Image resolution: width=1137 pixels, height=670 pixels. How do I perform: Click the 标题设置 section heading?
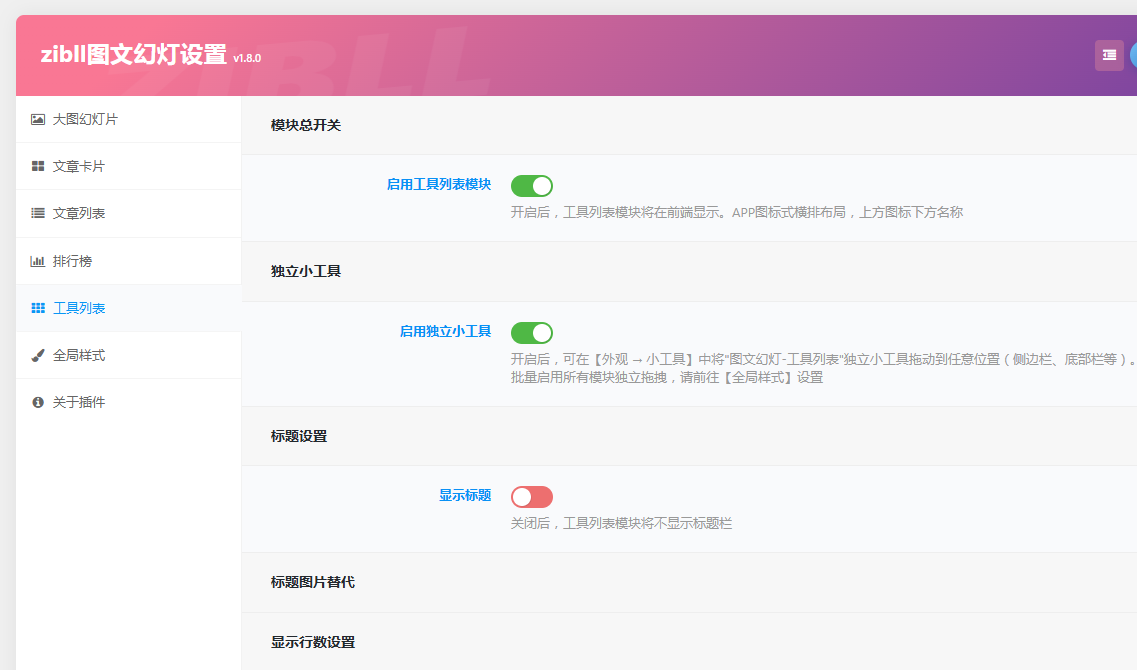299,437
